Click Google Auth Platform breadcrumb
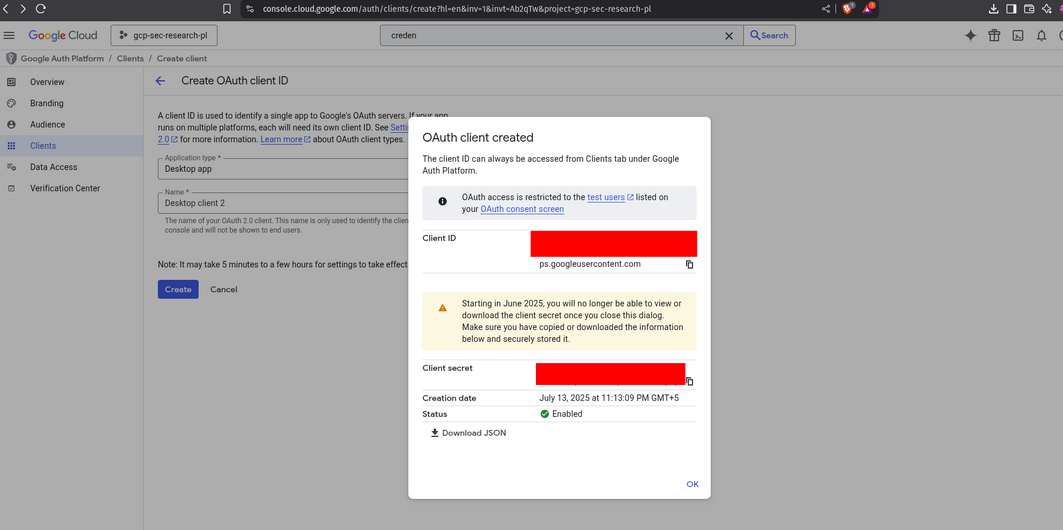 [62, 58]
